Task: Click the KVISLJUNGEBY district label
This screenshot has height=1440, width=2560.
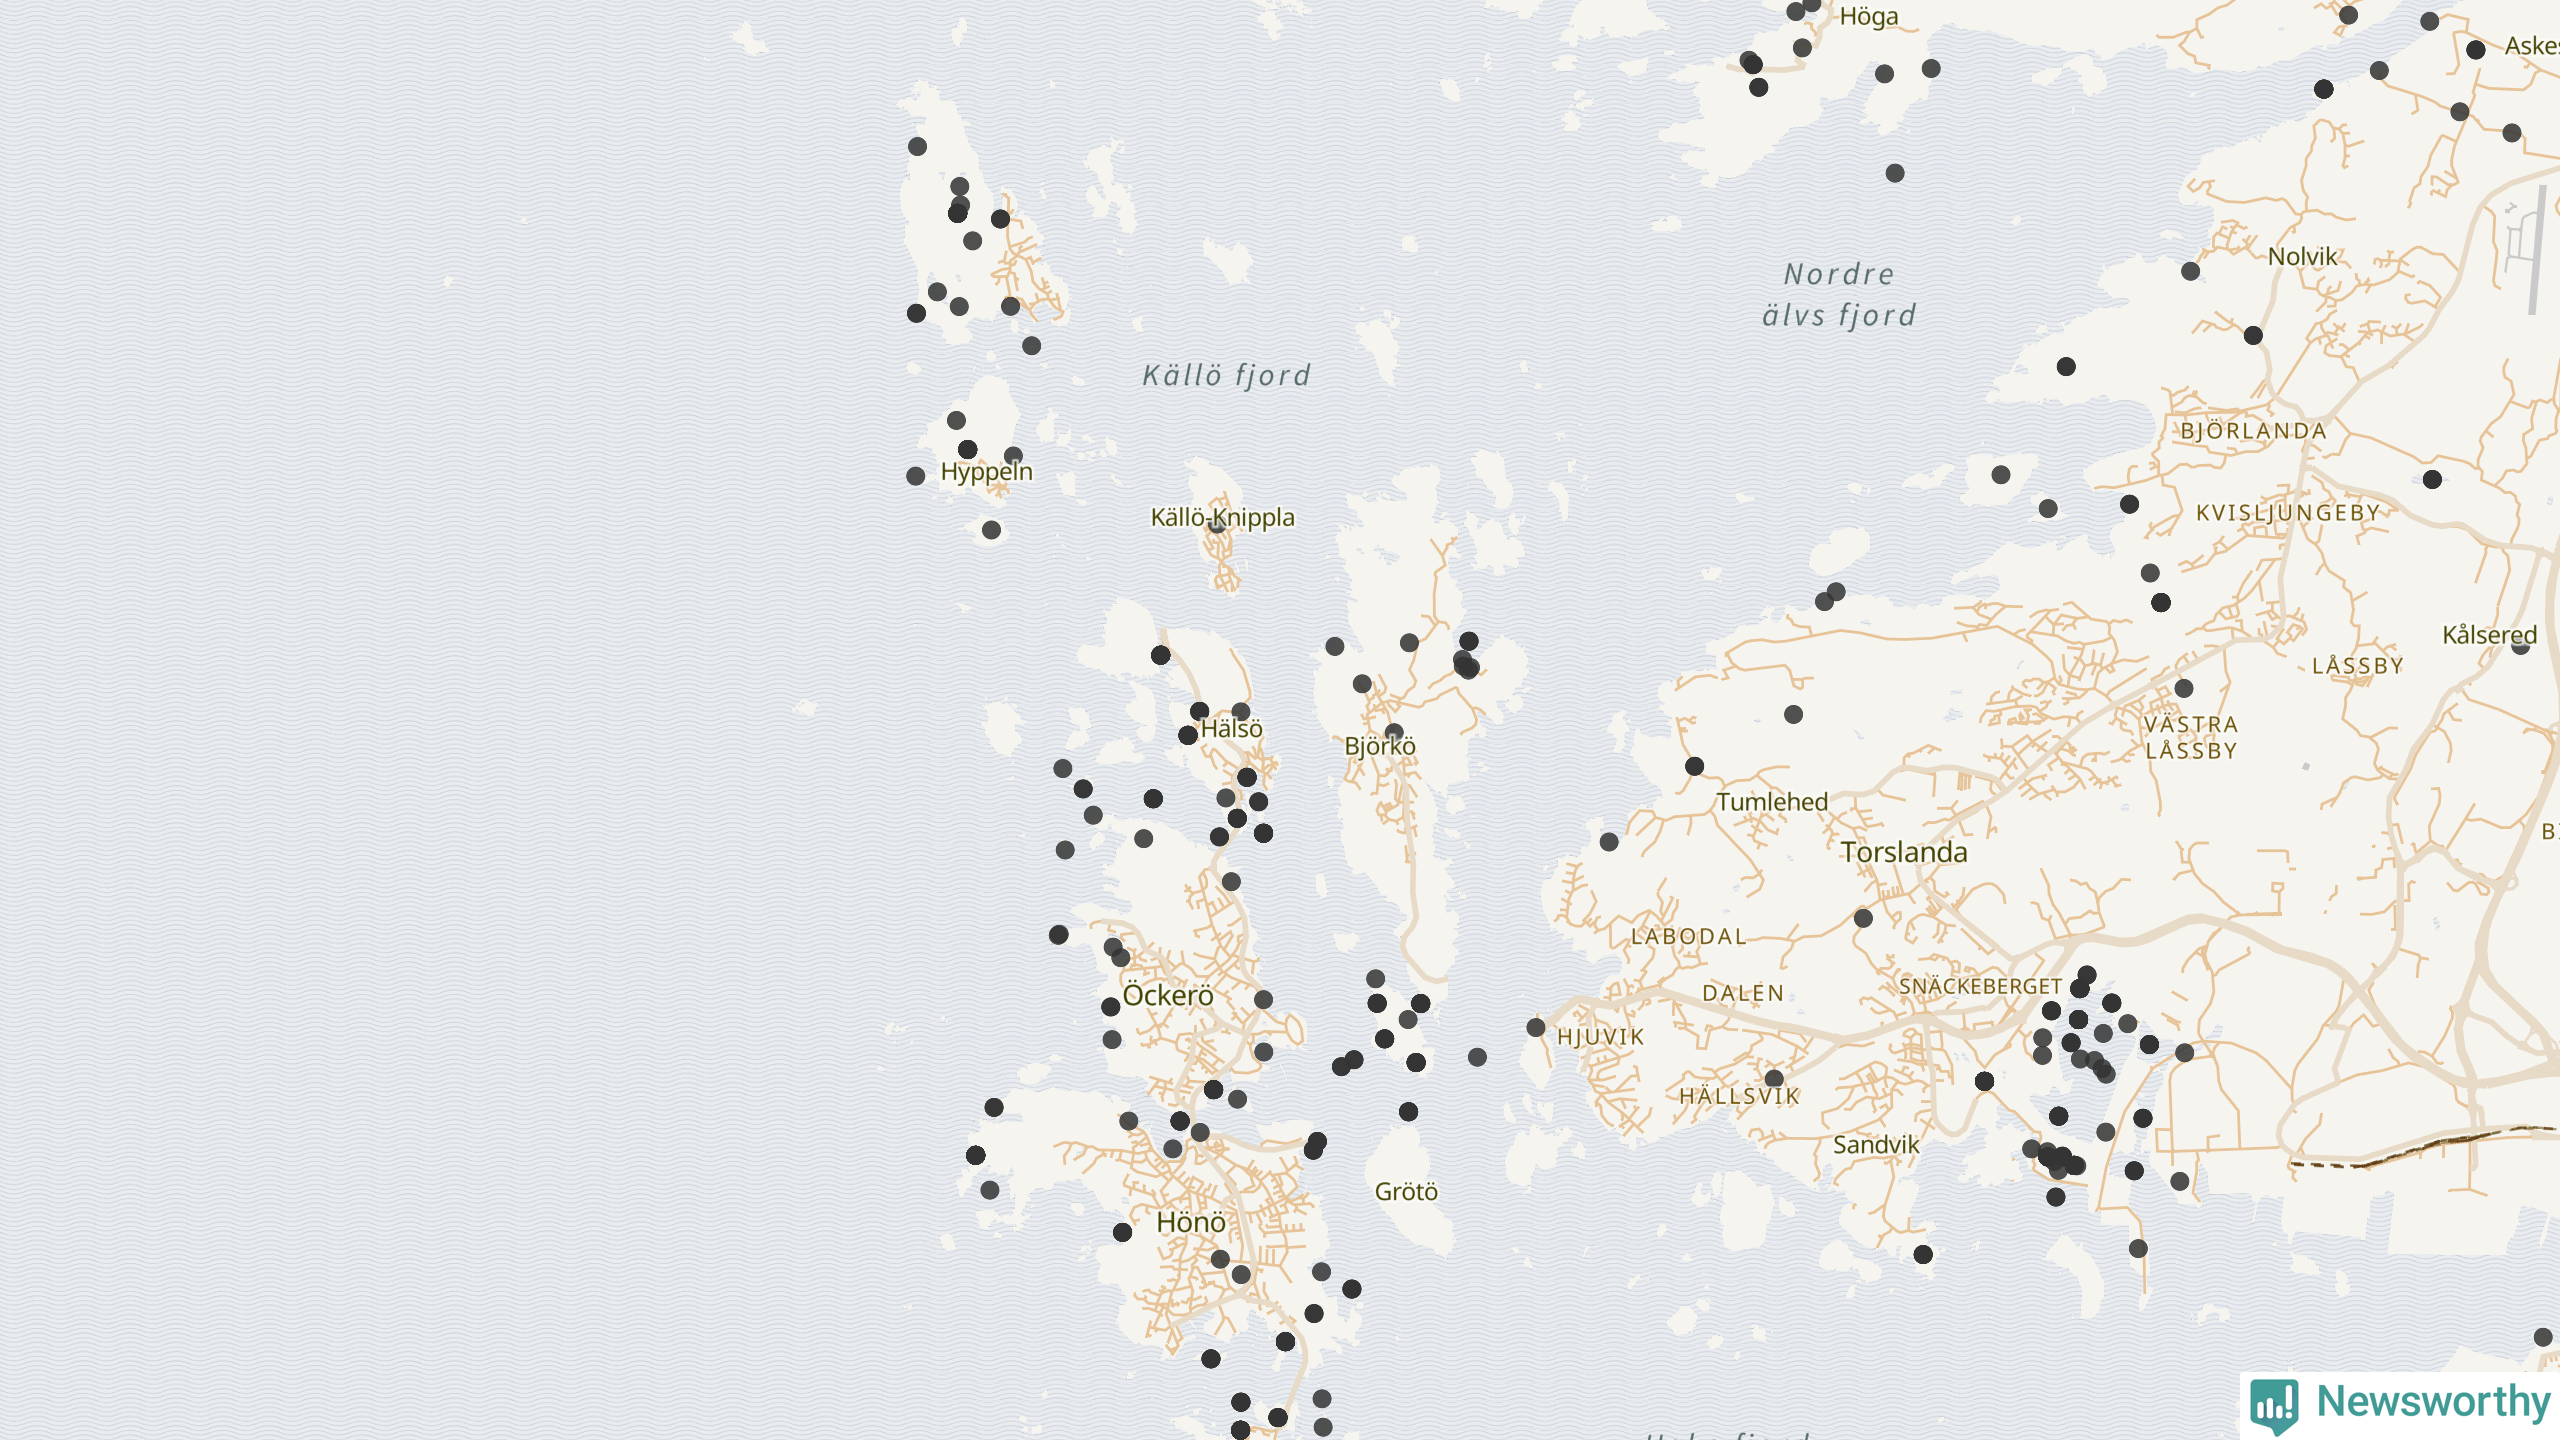Action: point(2288,513)
